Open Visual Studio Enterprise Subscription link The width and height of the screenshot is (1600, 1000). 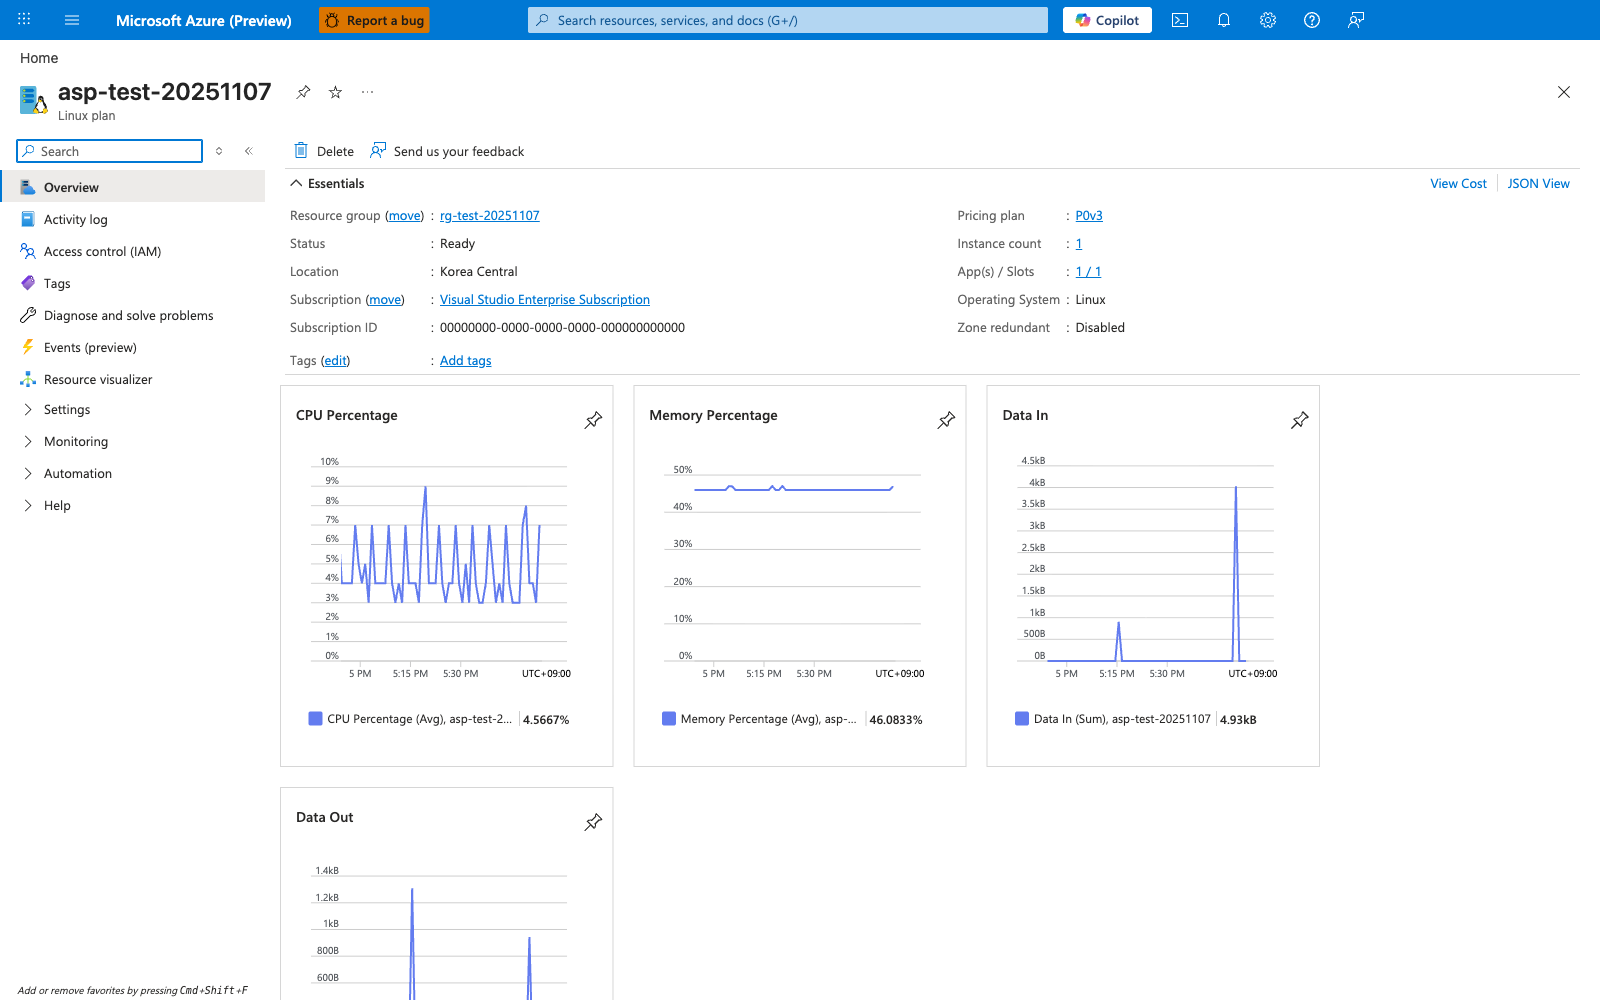[x=545, y=299]
